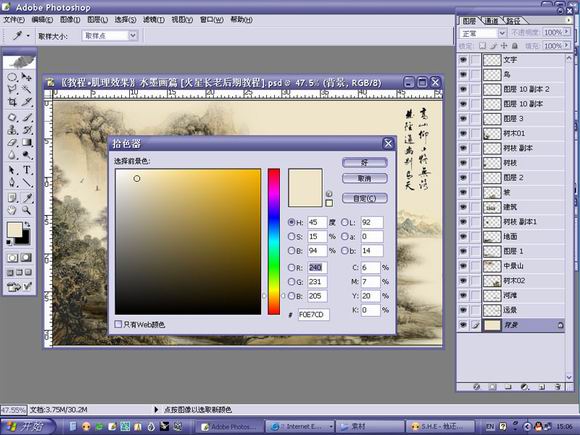Open the 图像(I) menu

70,20
